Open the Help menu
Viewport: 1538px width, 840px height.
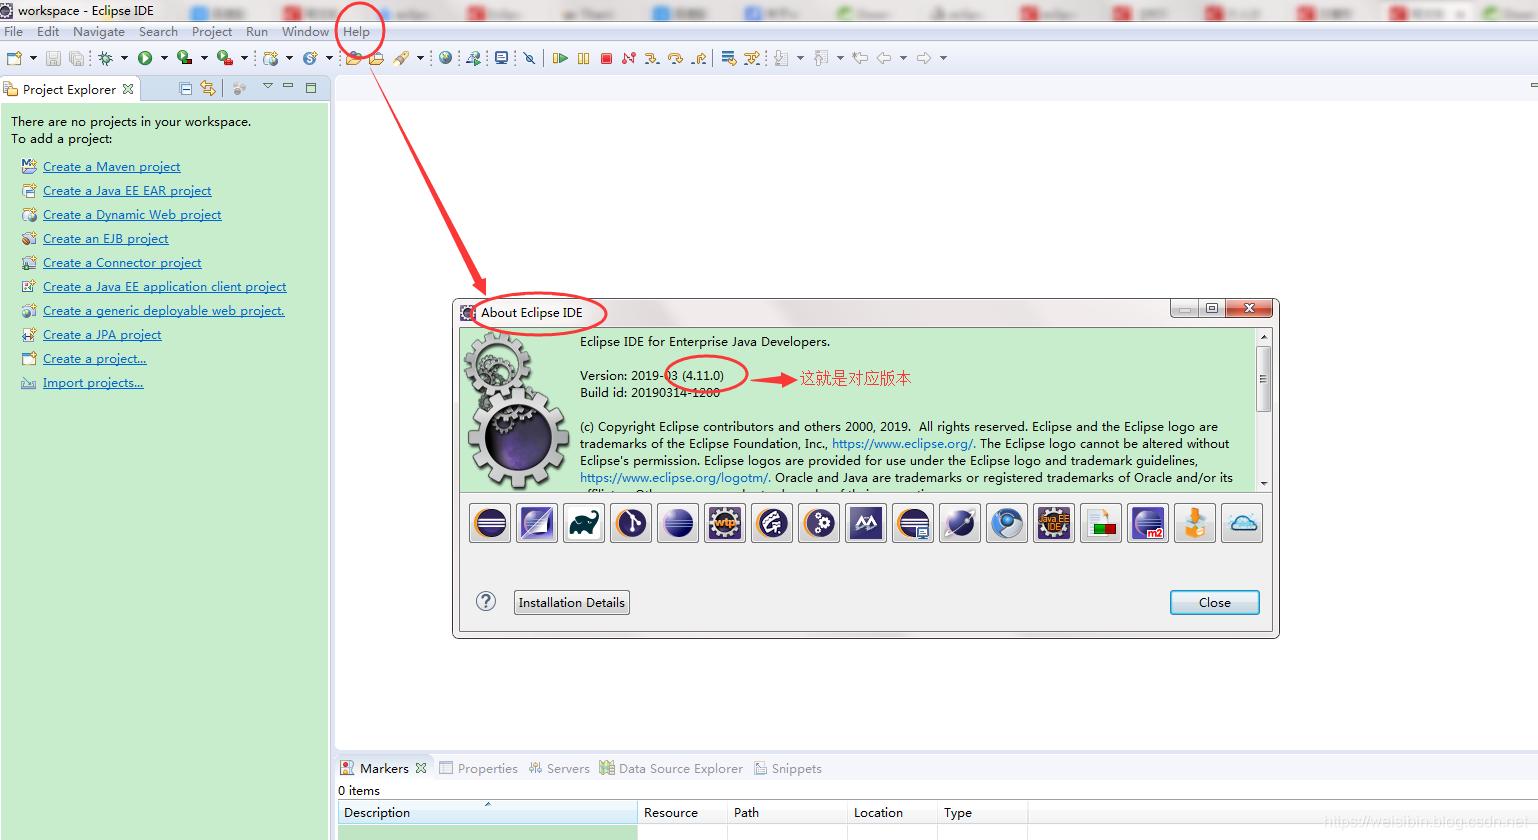pyautogui.click(x=357, y=32)
